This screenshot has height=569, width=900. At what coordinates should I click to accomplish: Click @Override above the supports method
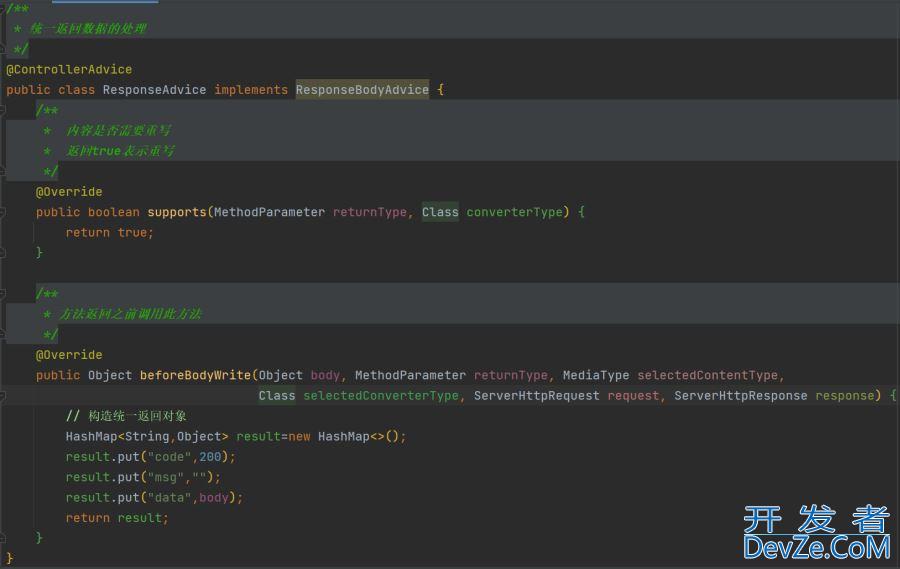point(69,192)
